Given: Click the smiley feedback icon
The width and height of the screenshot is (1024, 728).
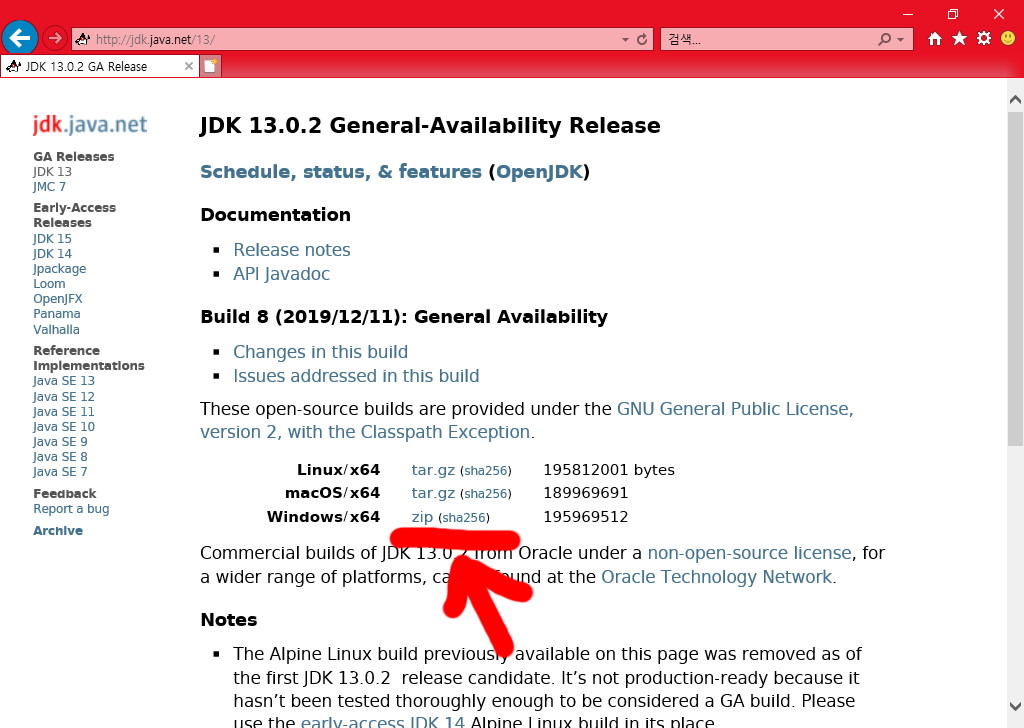Looking at the screenshot, I should click(1008, 39).
